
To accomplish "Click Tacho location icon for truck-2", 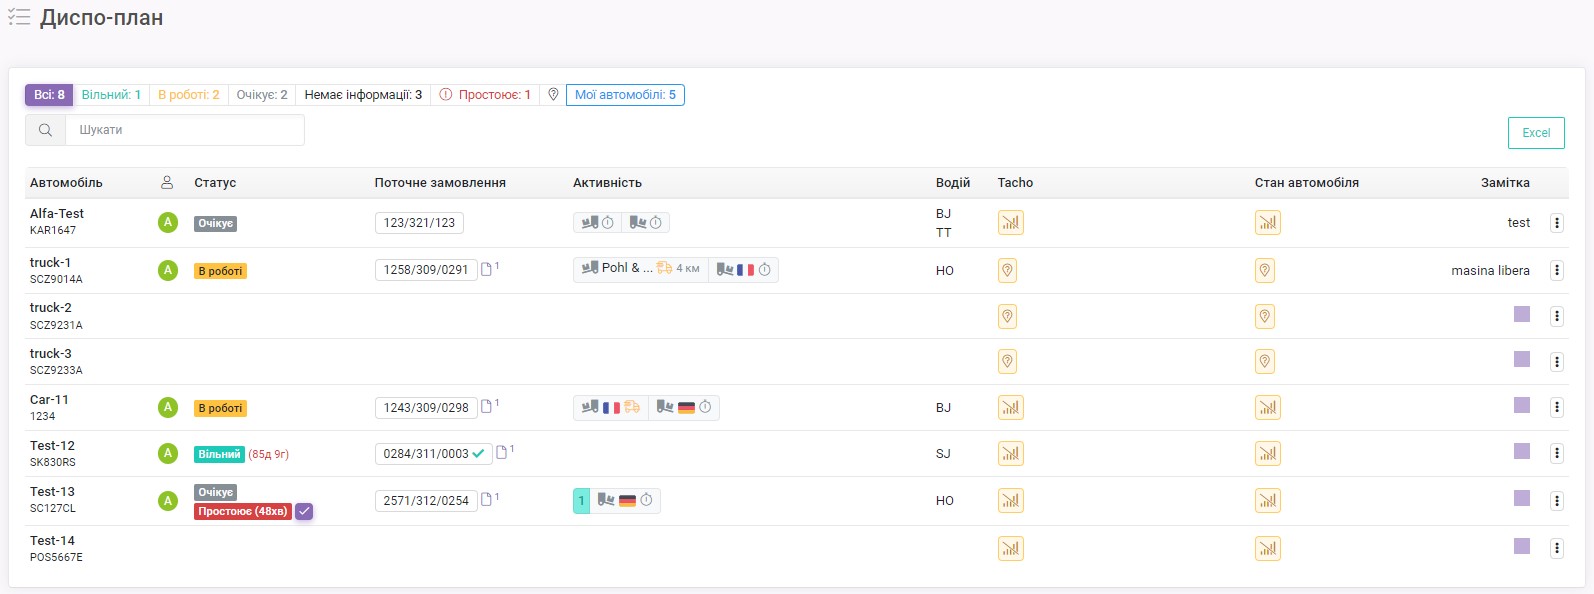I will pyautogui.click(x=1007, y=316).
